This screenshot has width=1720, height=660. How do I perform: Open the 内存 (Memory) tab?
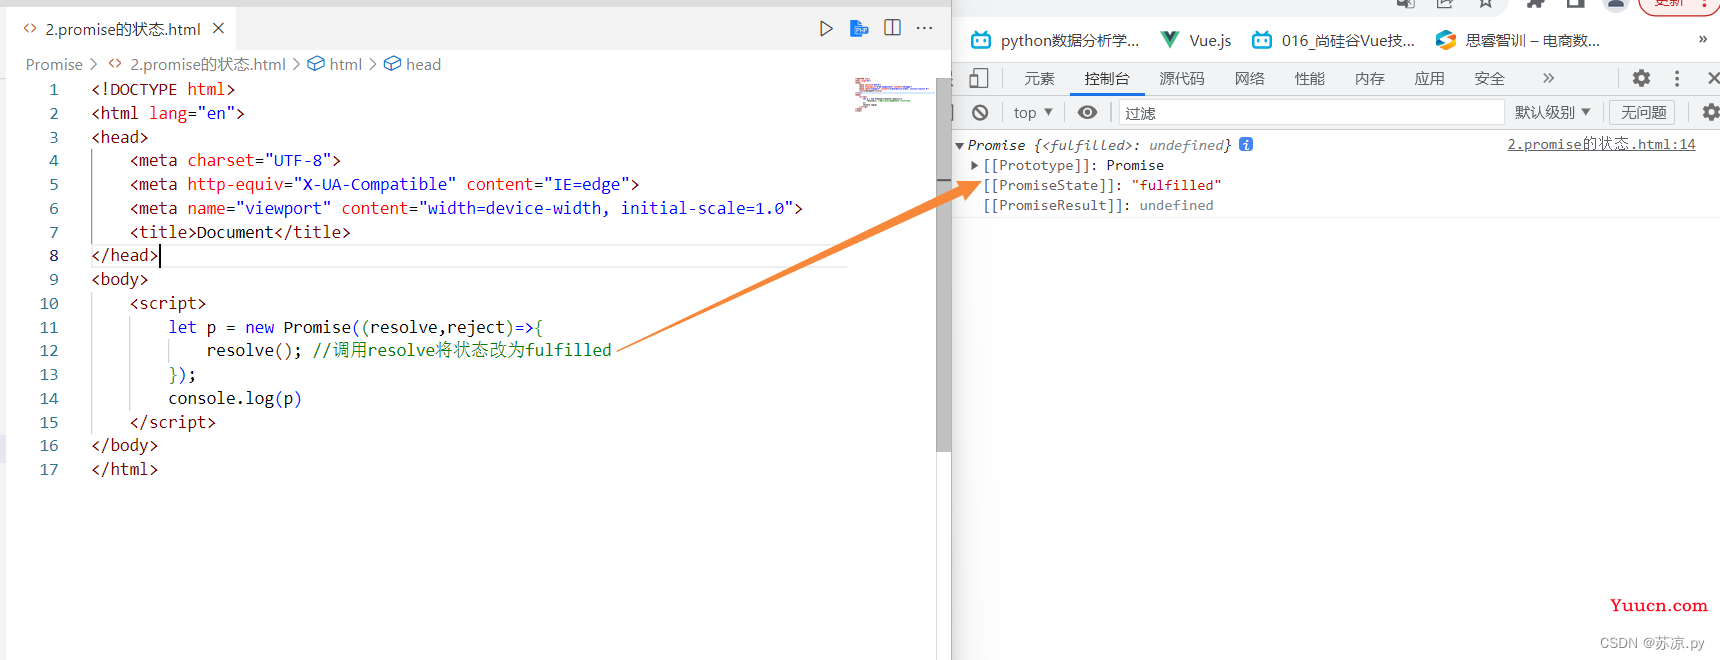coord(1370,79)
